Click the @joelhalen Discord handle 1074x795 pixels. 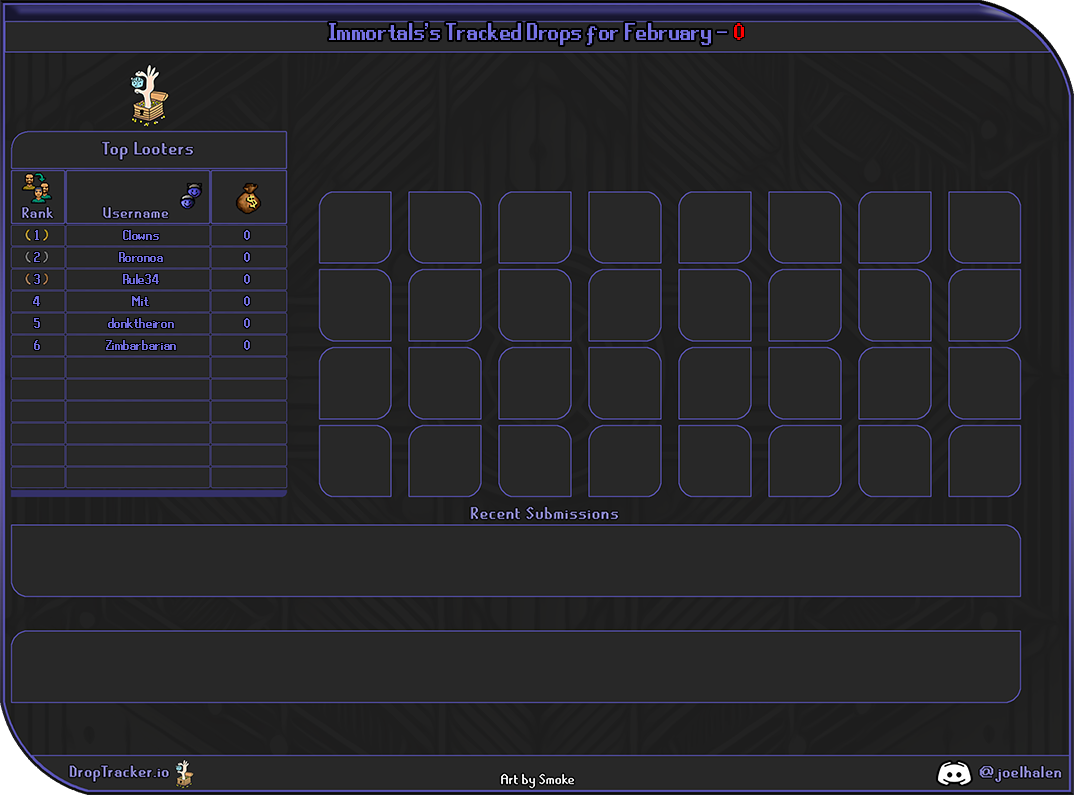point(1020,773)
